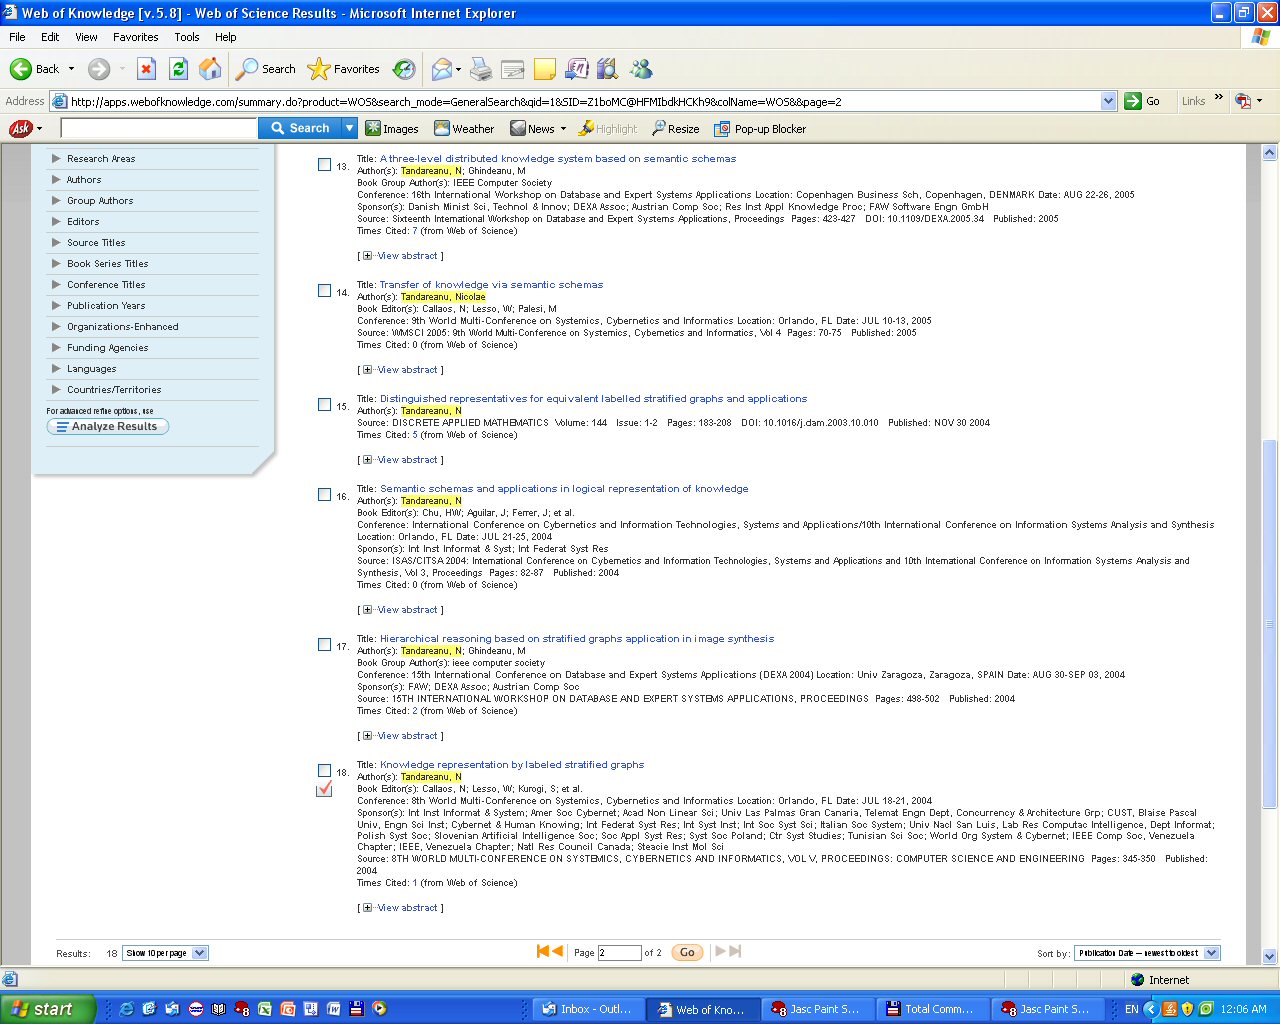Open title 'Transfer of knowledge via semantic schemas'
Screen dimensions: 1280x1024
click(491, 285)
